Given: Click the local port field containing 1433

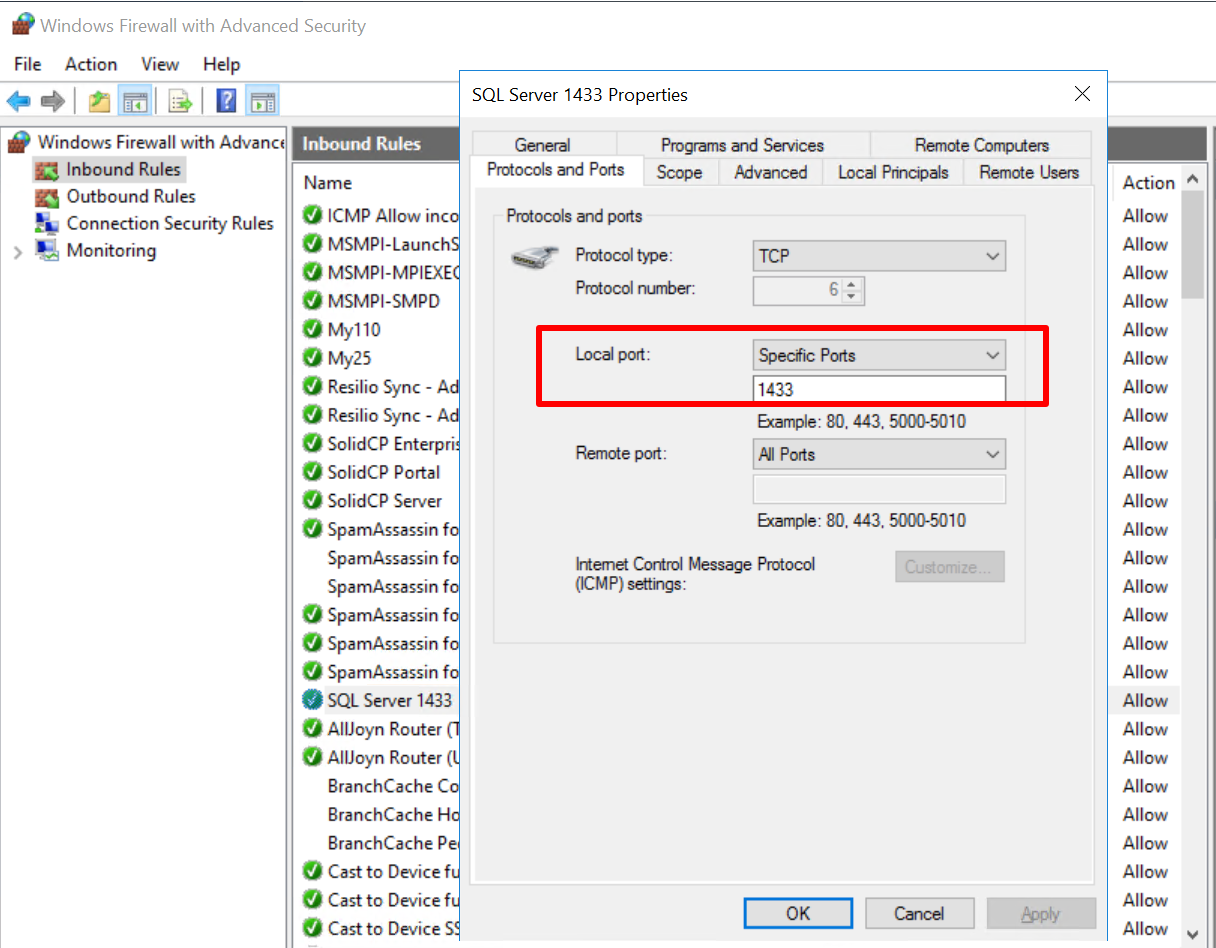Looking at the screenshot, I should point(878,389).
